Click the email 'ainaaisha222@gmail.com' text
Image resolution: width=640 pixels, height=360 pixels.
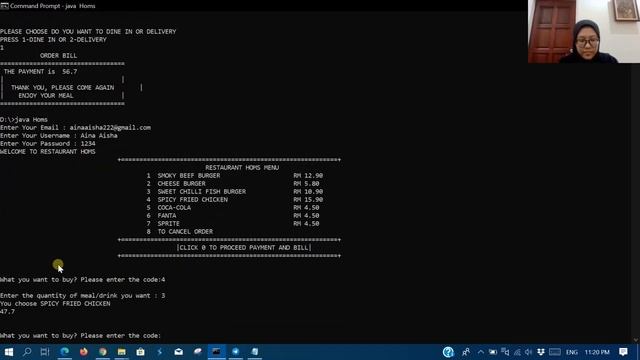click(x=110, y=128)
